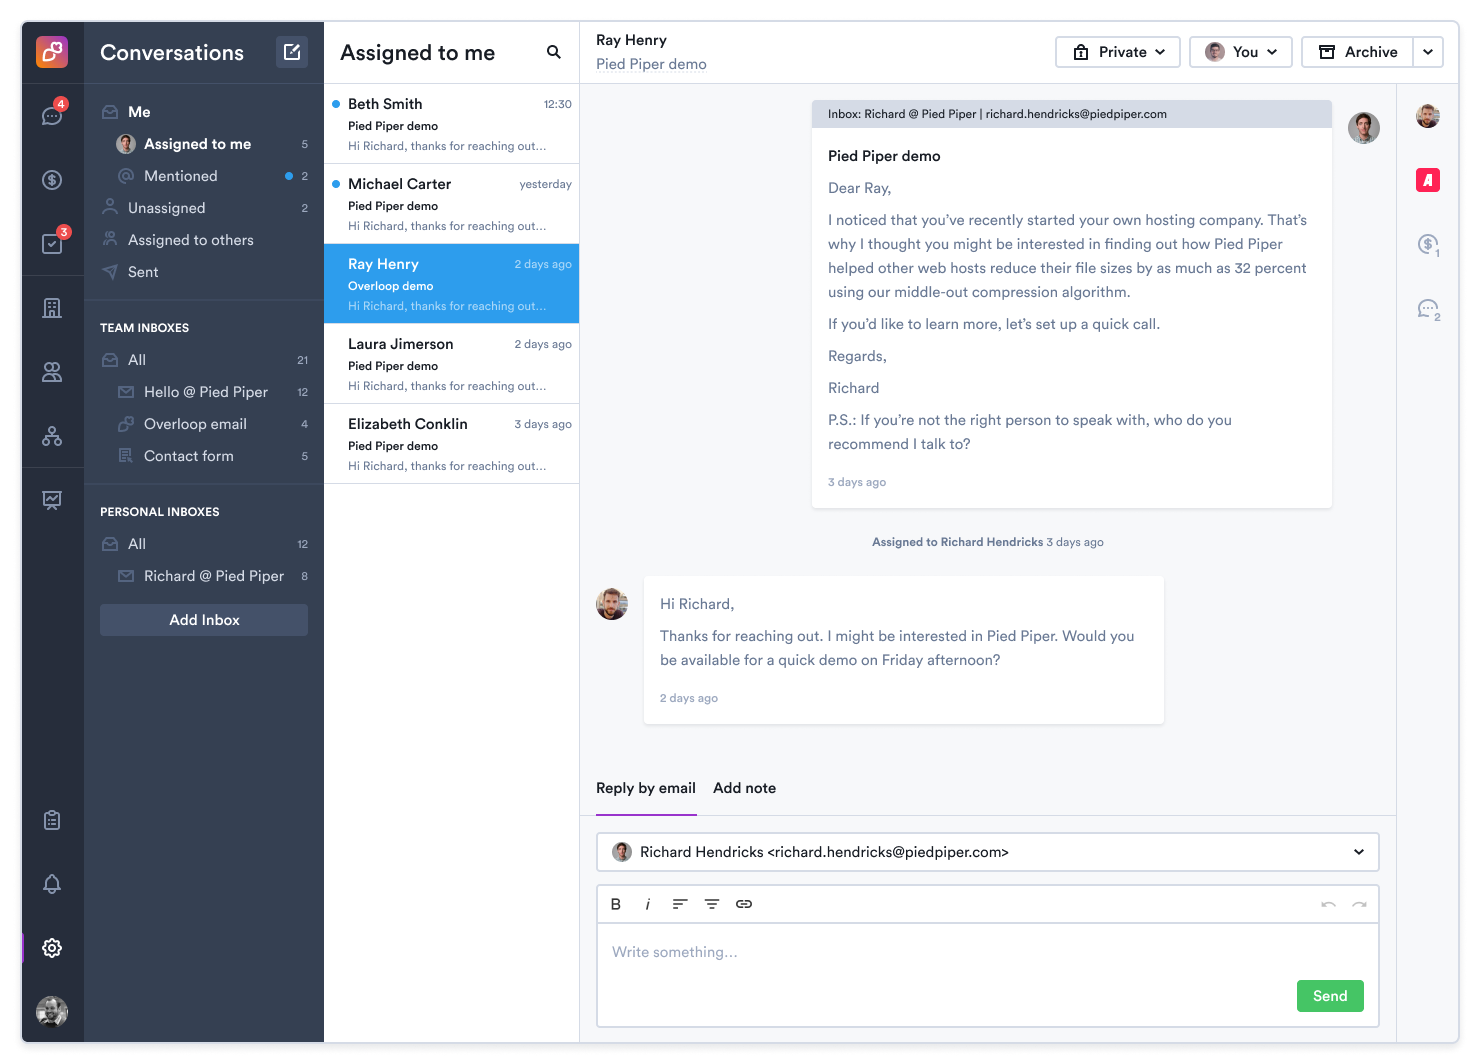Open Laura Jimerson conversation
The width and height of the screenshot is (1480, 1064).
tap(452, 364)
